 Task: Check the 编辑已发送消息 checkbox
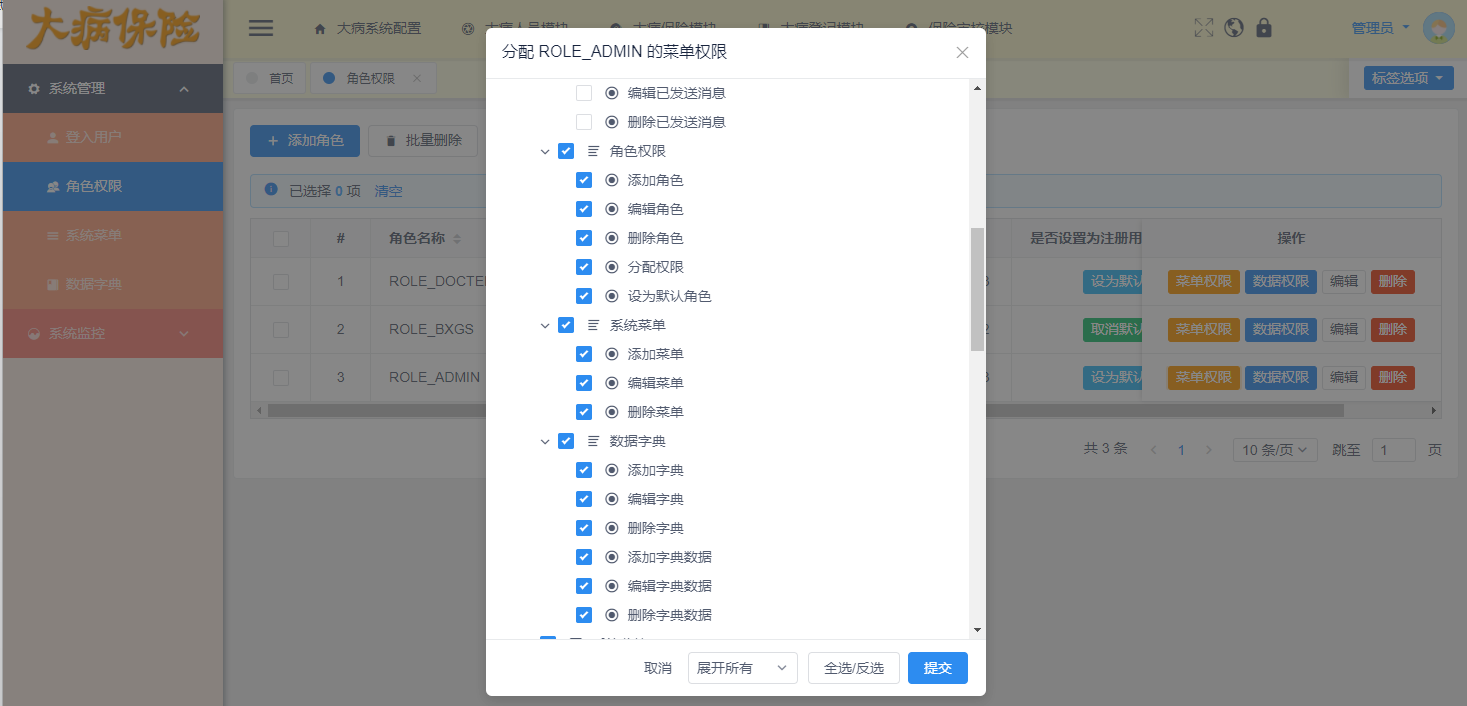tap(584, 93)
